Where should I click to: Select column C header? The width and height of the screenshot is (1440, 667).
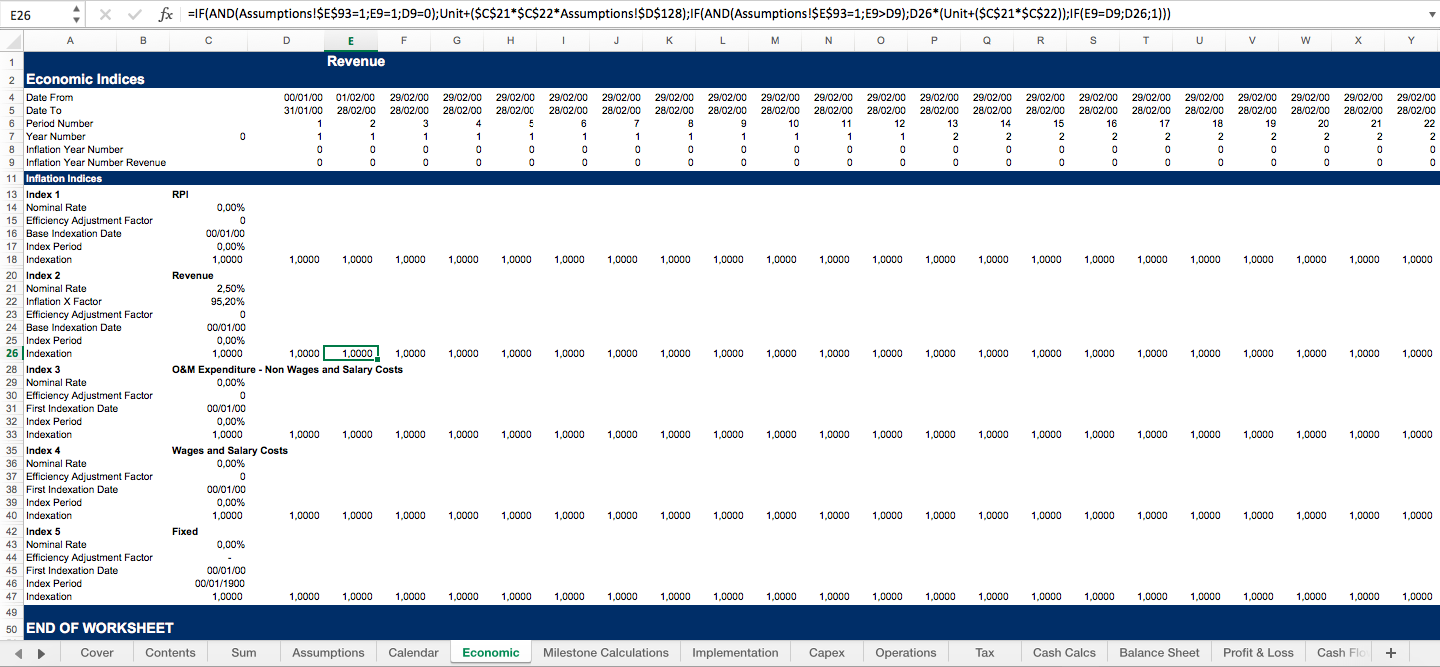point(208,40)
